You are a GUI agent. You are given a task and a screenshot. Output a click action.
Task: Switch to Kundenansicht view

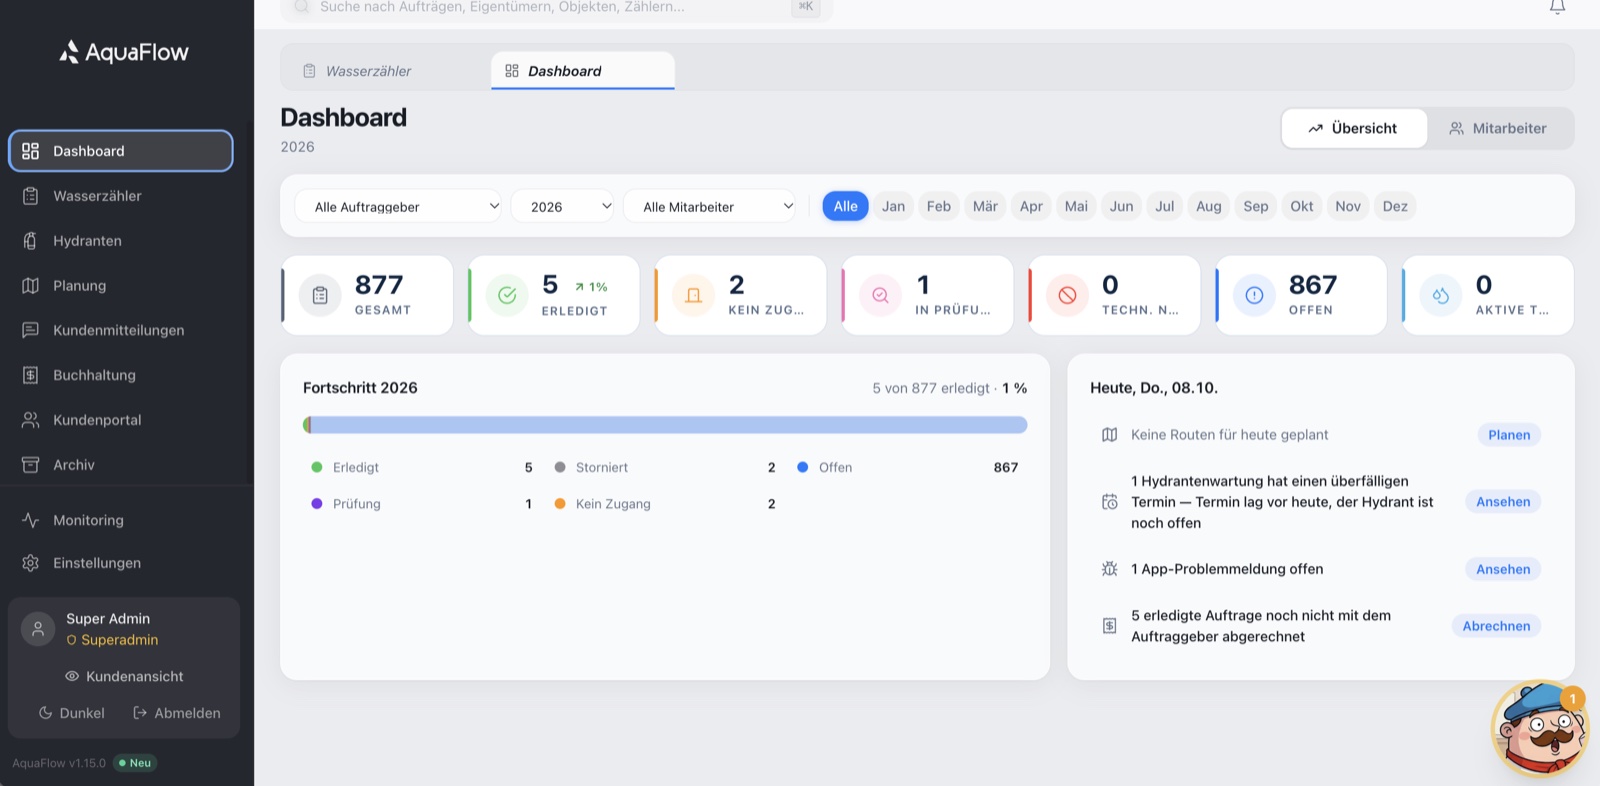(x=124, y=676)
